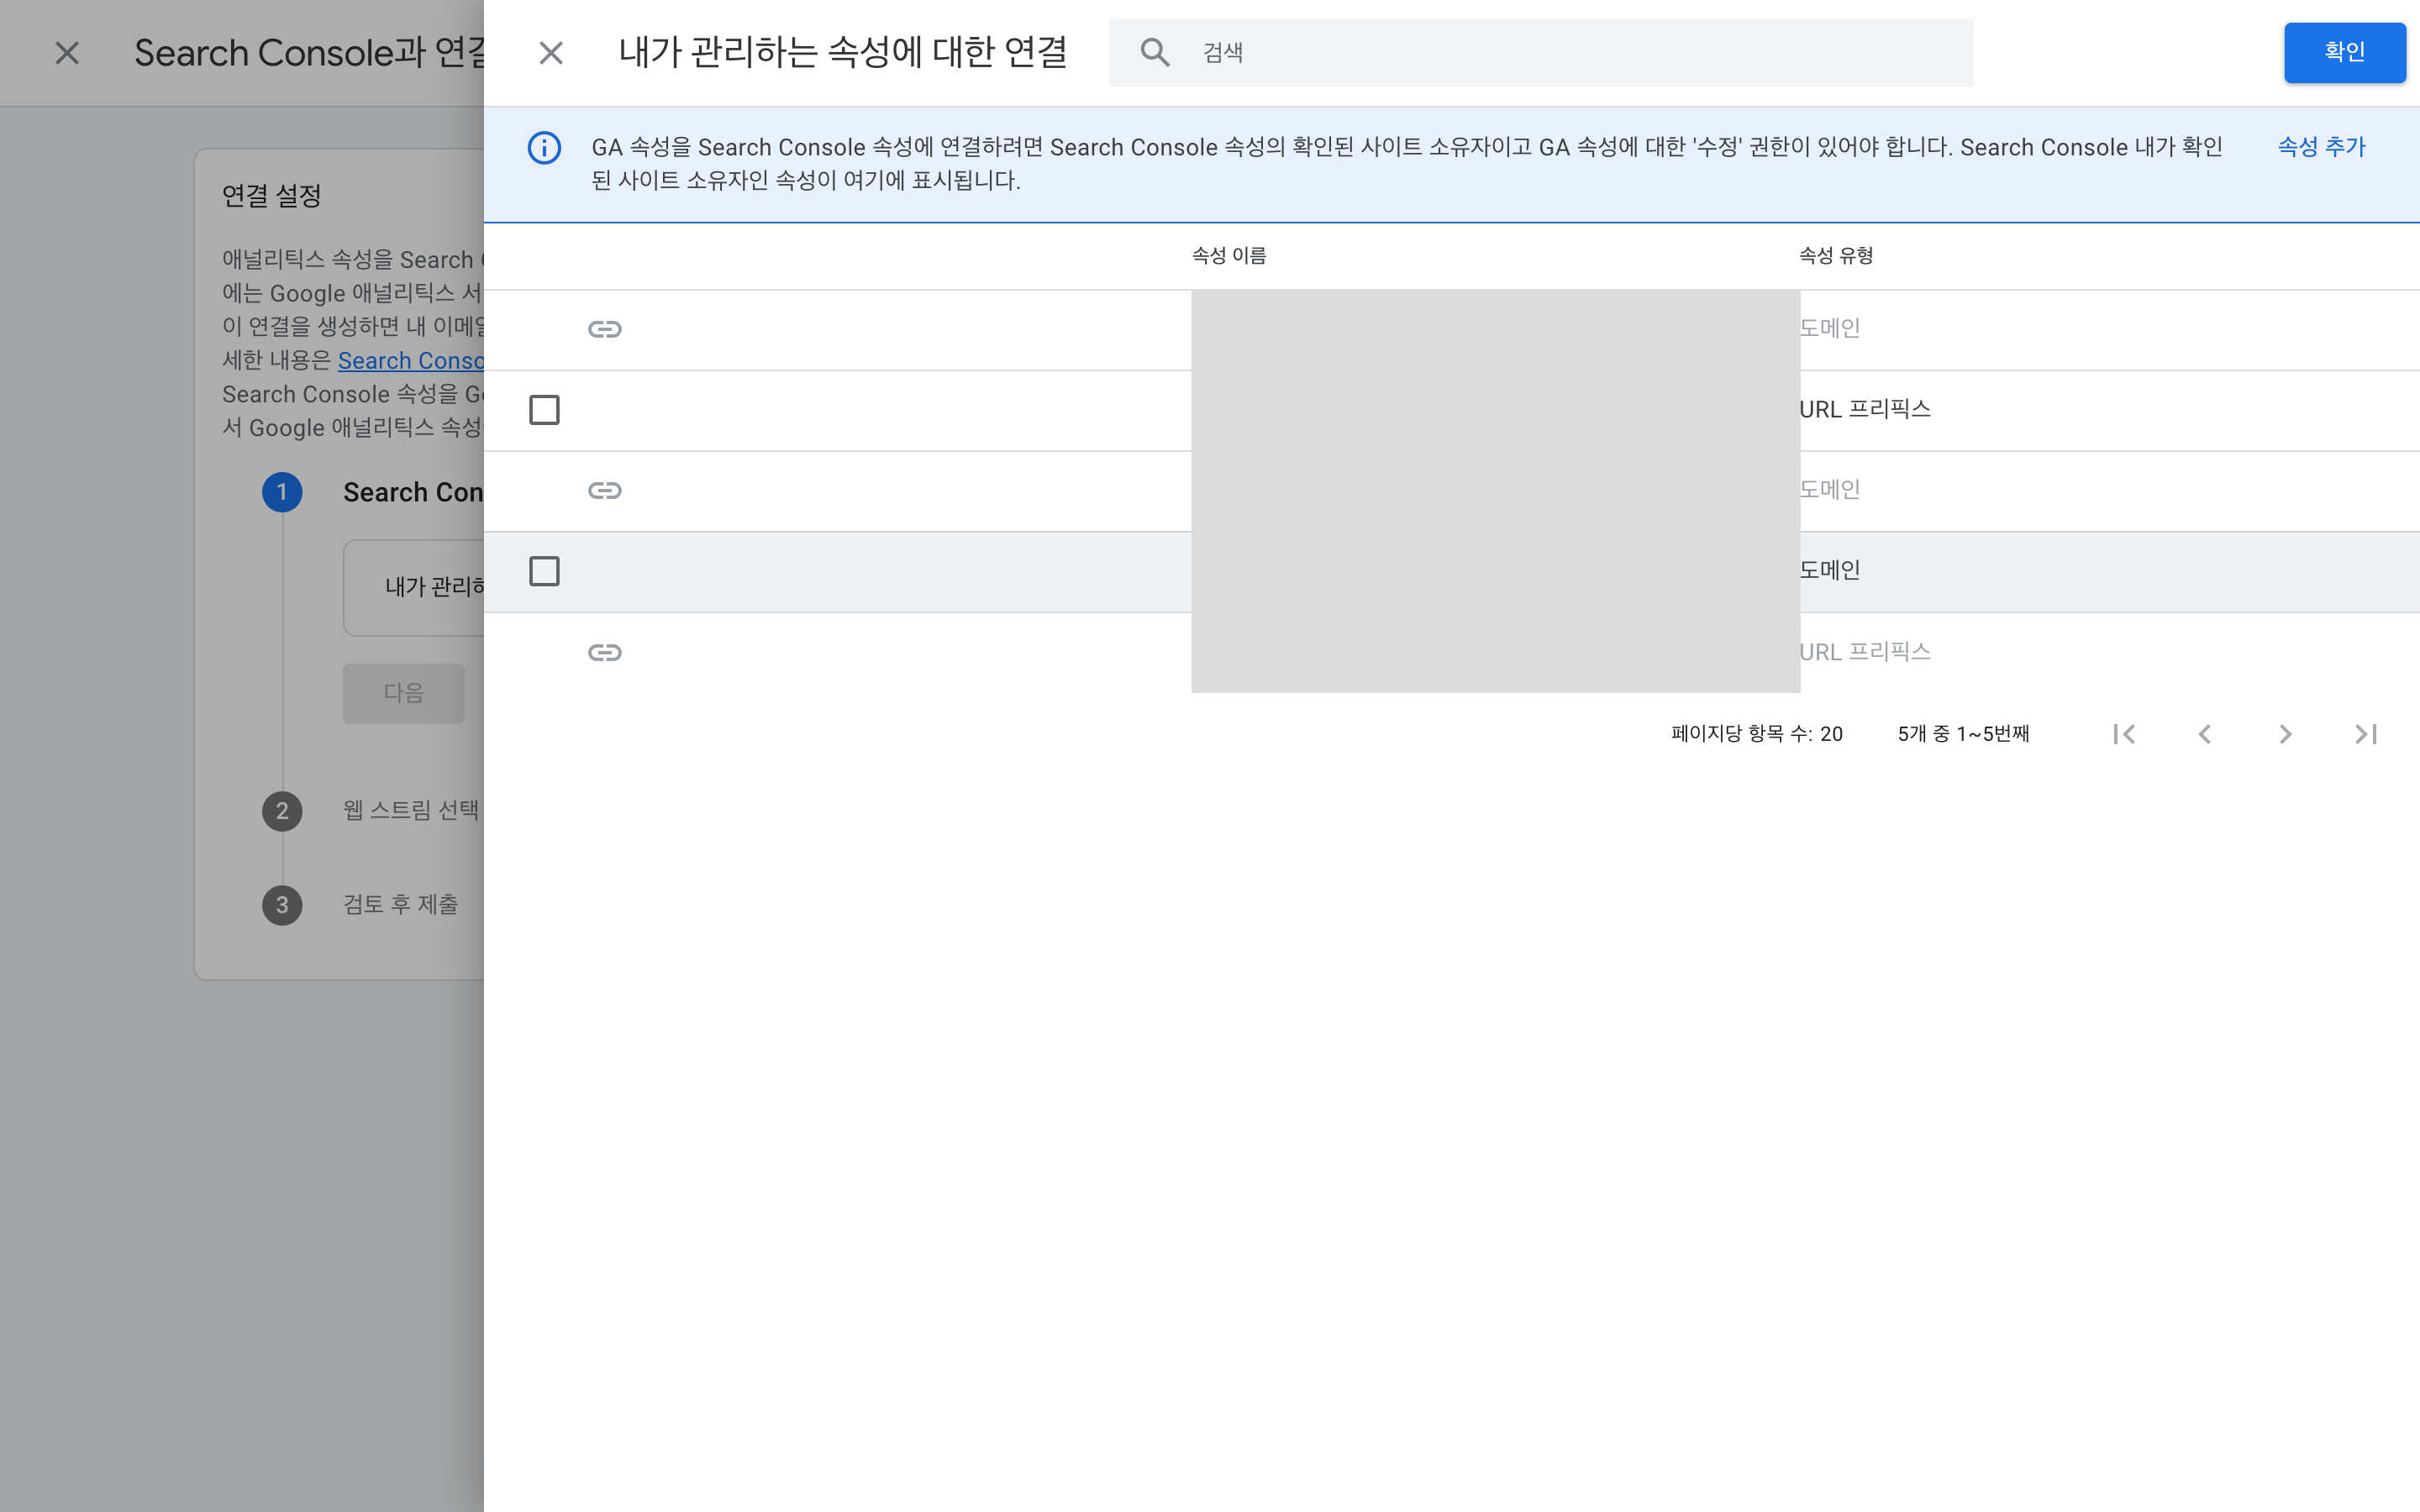Screen dimensions: 2420x1512
Task: Click the highlighted row's 도메인 type cell
Action: pyautogui.click(x=1829, y=571)
